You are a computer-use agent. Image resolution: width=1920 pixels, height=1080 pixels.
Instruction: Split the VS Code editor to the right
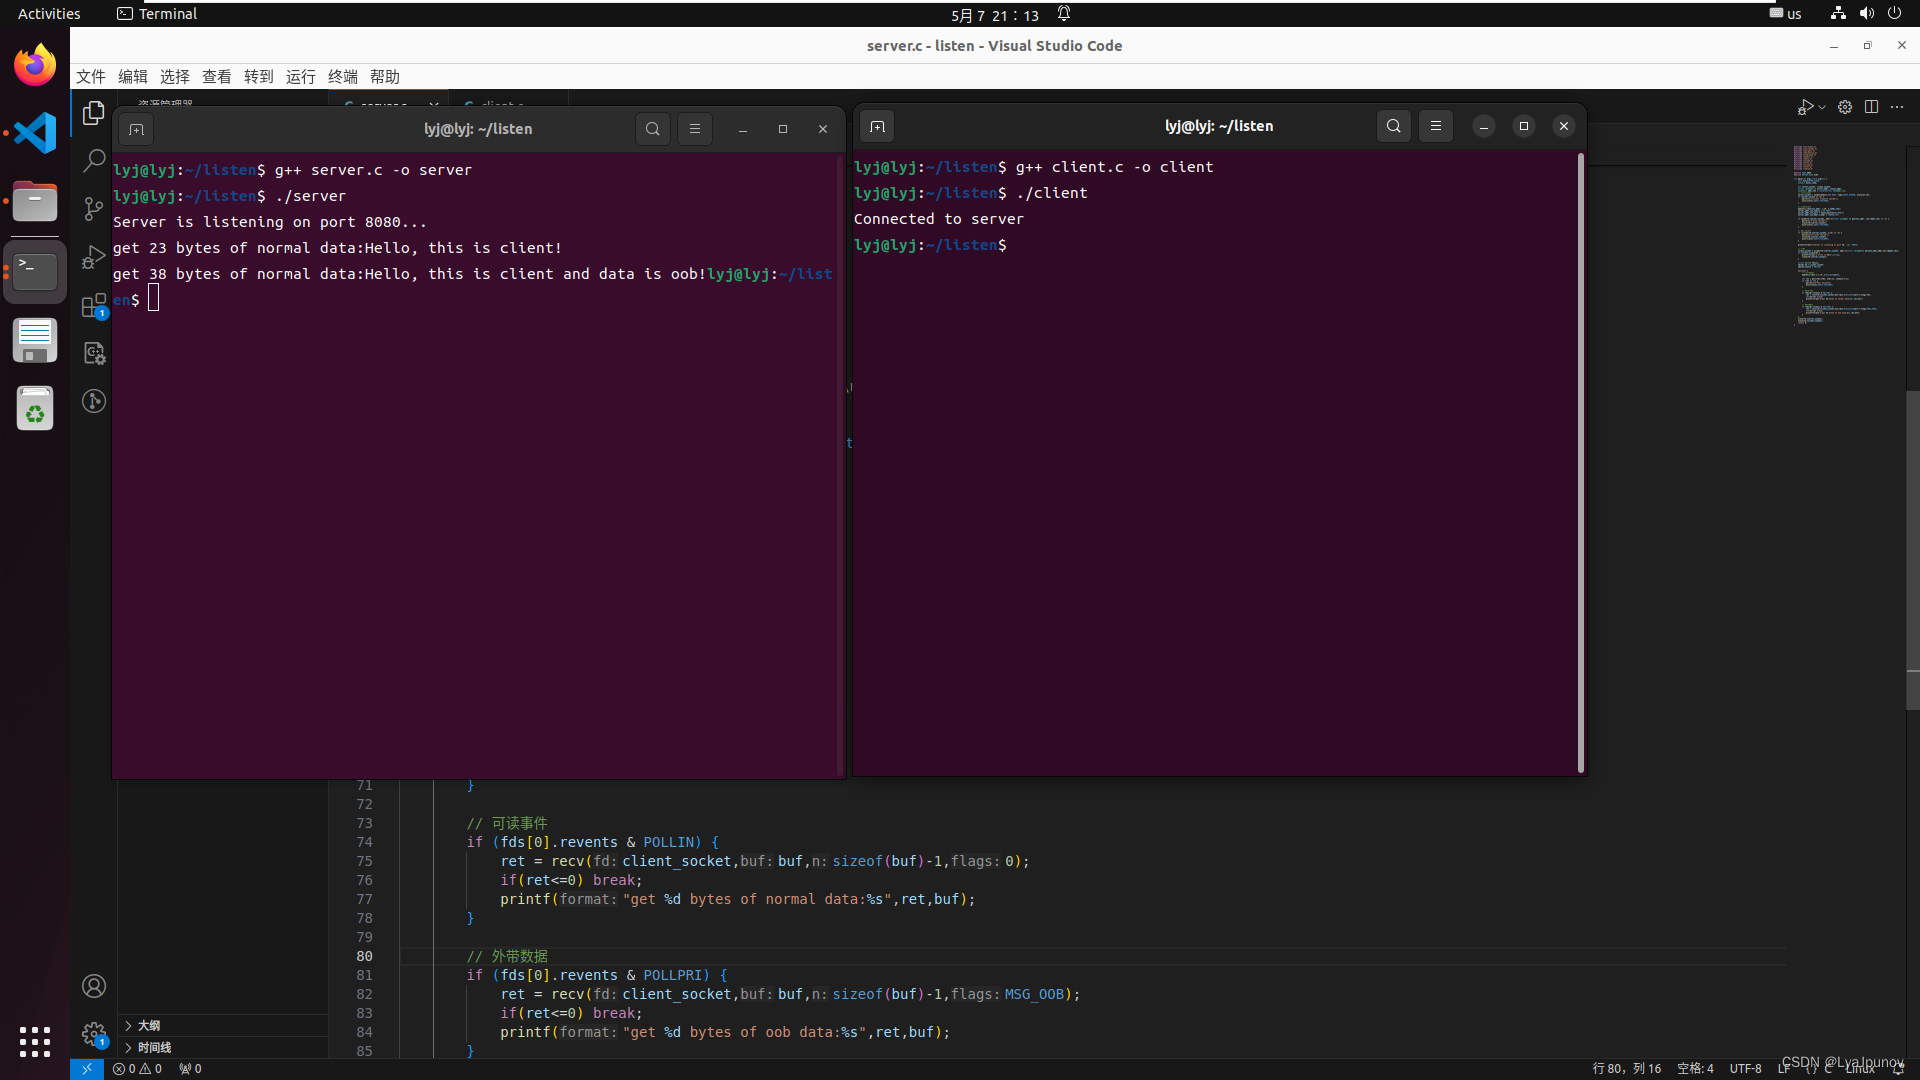pyautogui.click(x=1871, y=107)
